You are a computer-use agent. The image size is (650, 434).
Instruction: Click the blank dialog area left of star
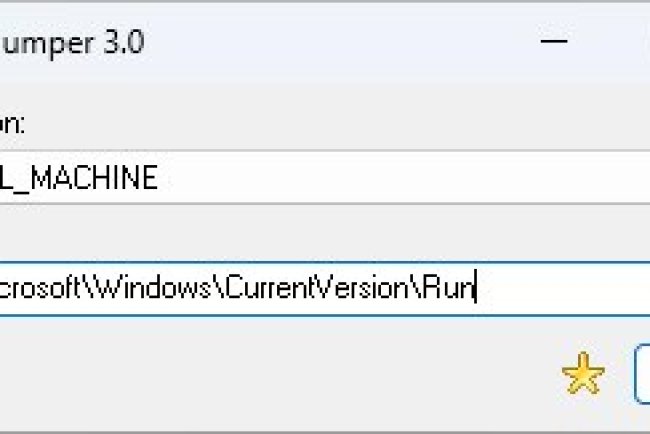pyautogui.click(x=300, y=375)
